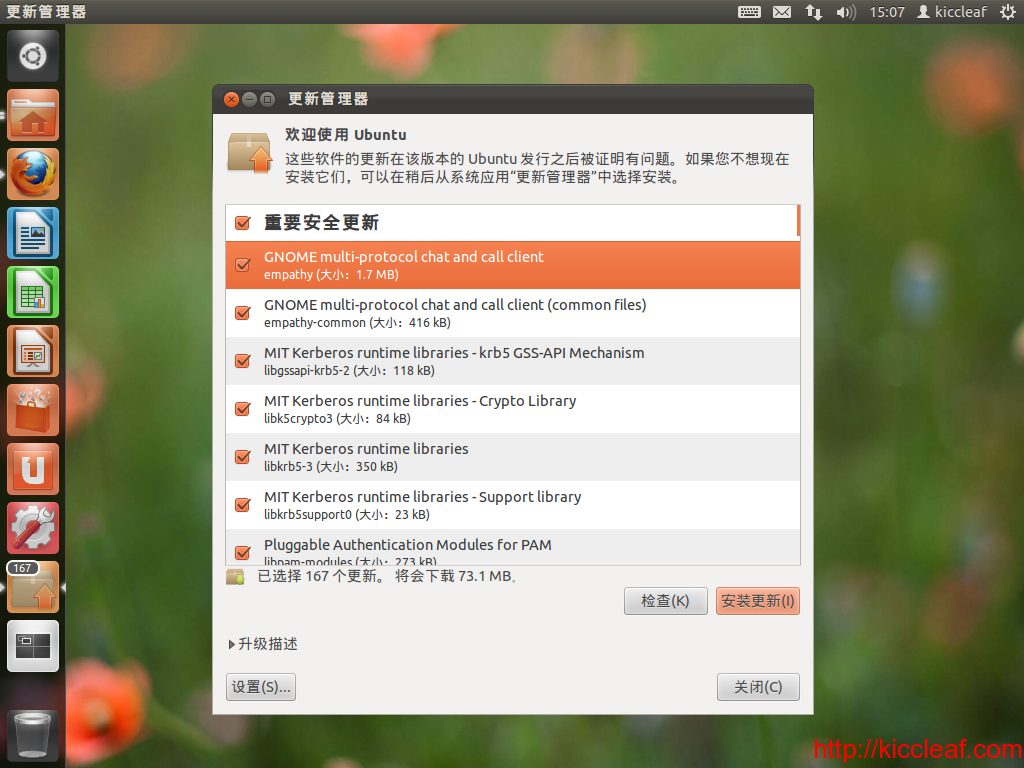This screenshot has width=1024, height=768.
Task: Click the 15:07 clock in panel
Action: 887,12
